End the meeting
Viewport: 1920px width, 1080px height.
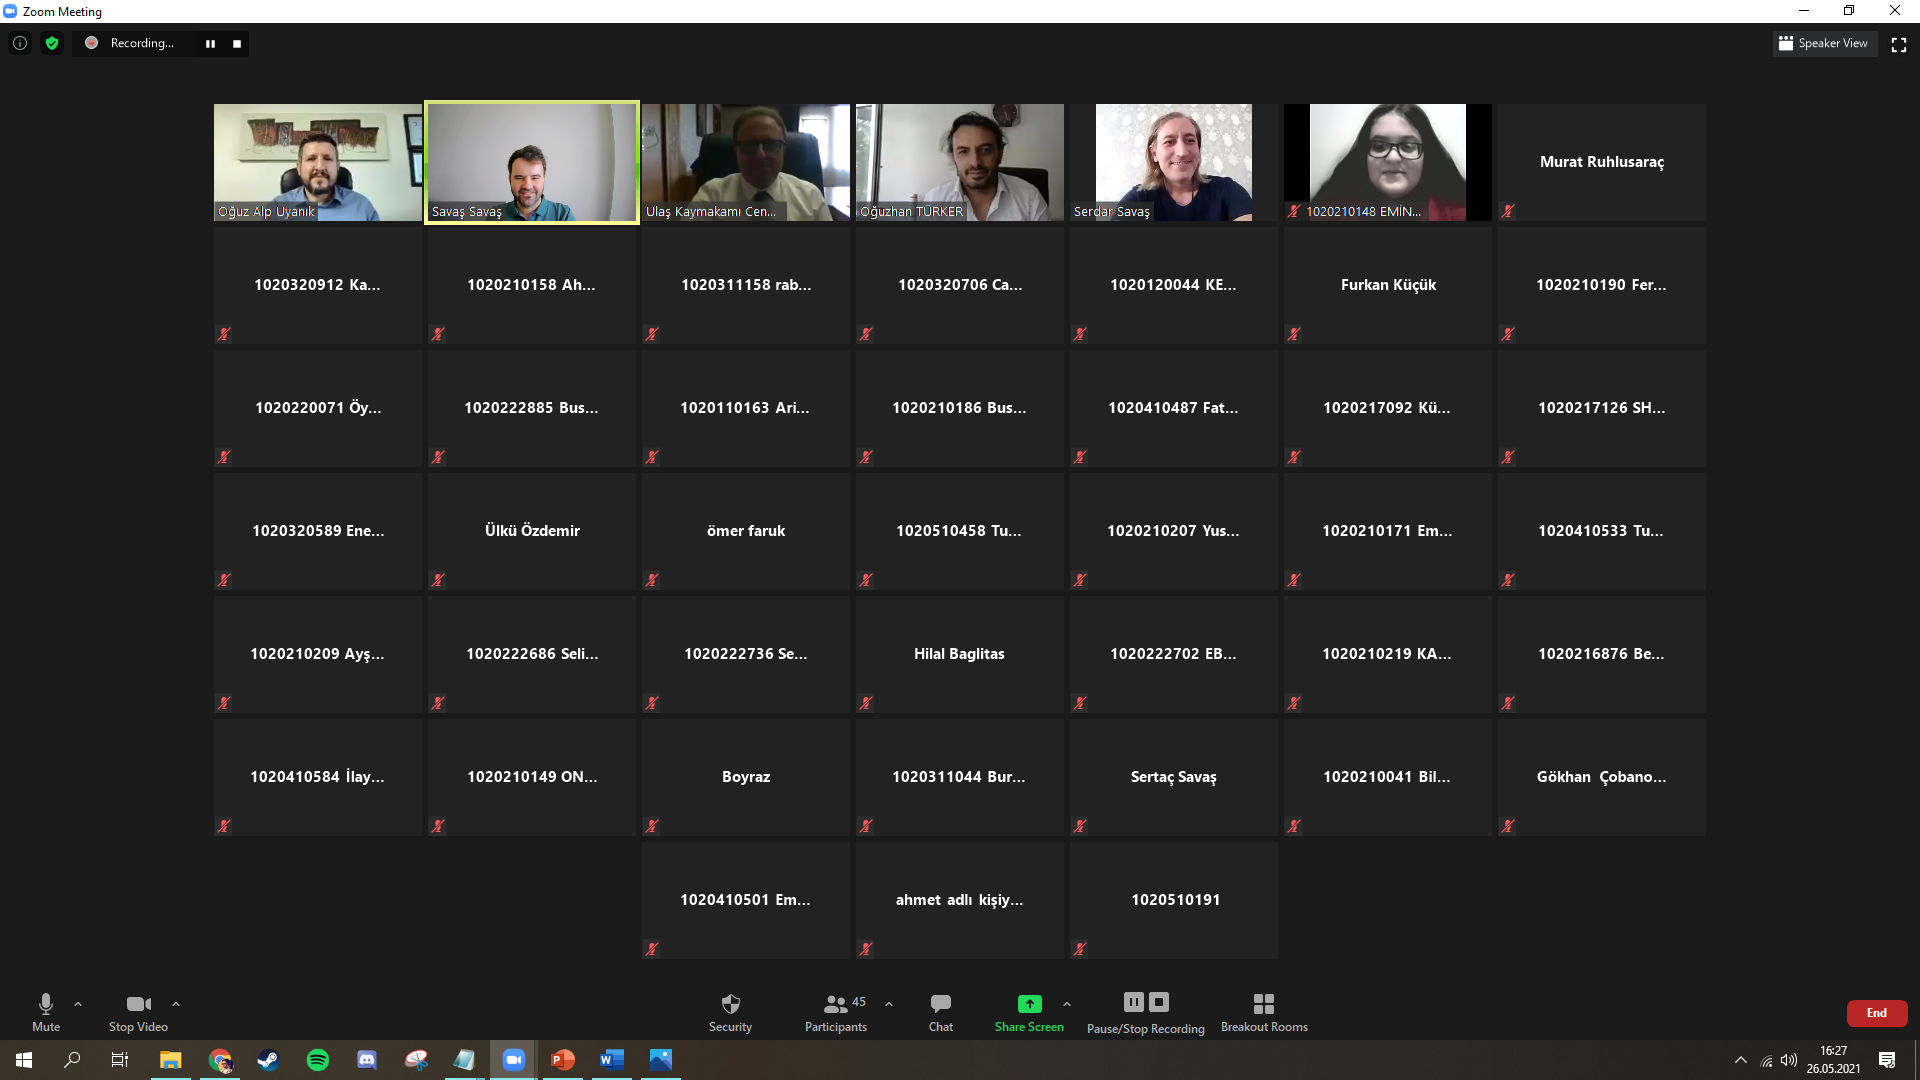tap(1876, 1013)
